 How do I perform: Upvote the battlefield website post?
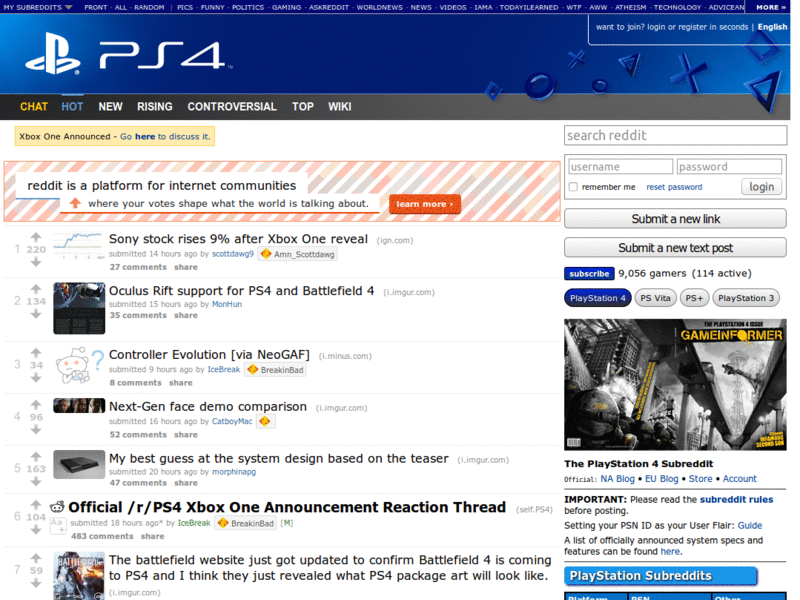click(x=36, y=558)
